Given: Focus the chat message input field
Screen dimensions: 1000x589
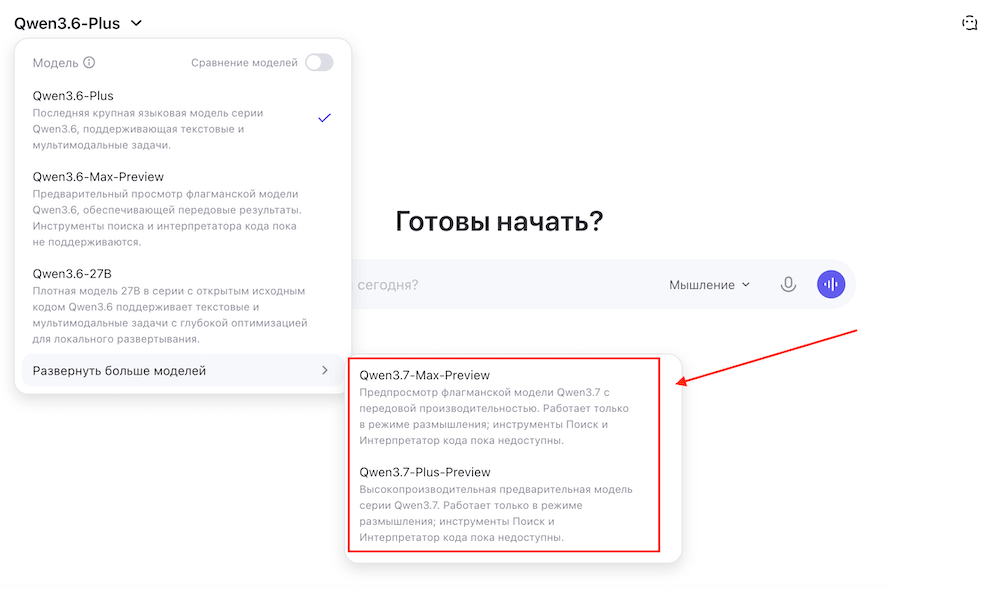Looking at the screenshot, I should click(x=504, y=285).
